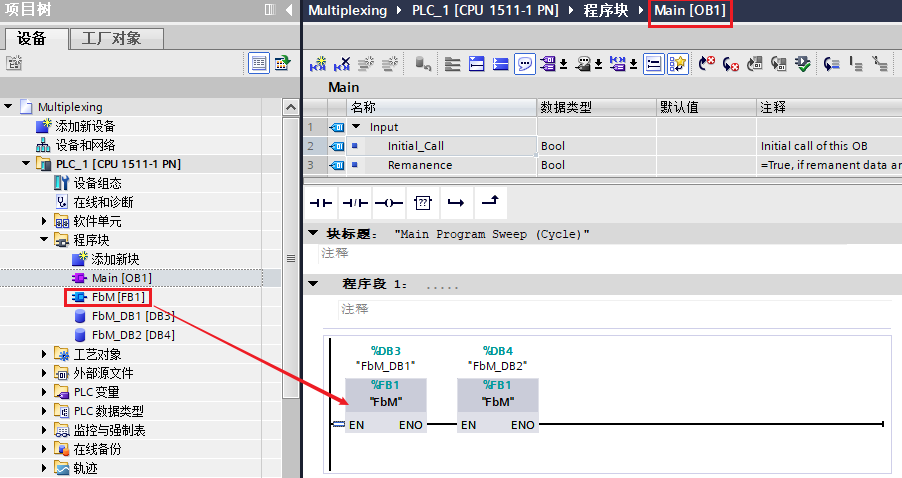Open FbM_DB2 [DB4] data block
The width and height of the screenshot is (902, 478).
coord(132,335)
